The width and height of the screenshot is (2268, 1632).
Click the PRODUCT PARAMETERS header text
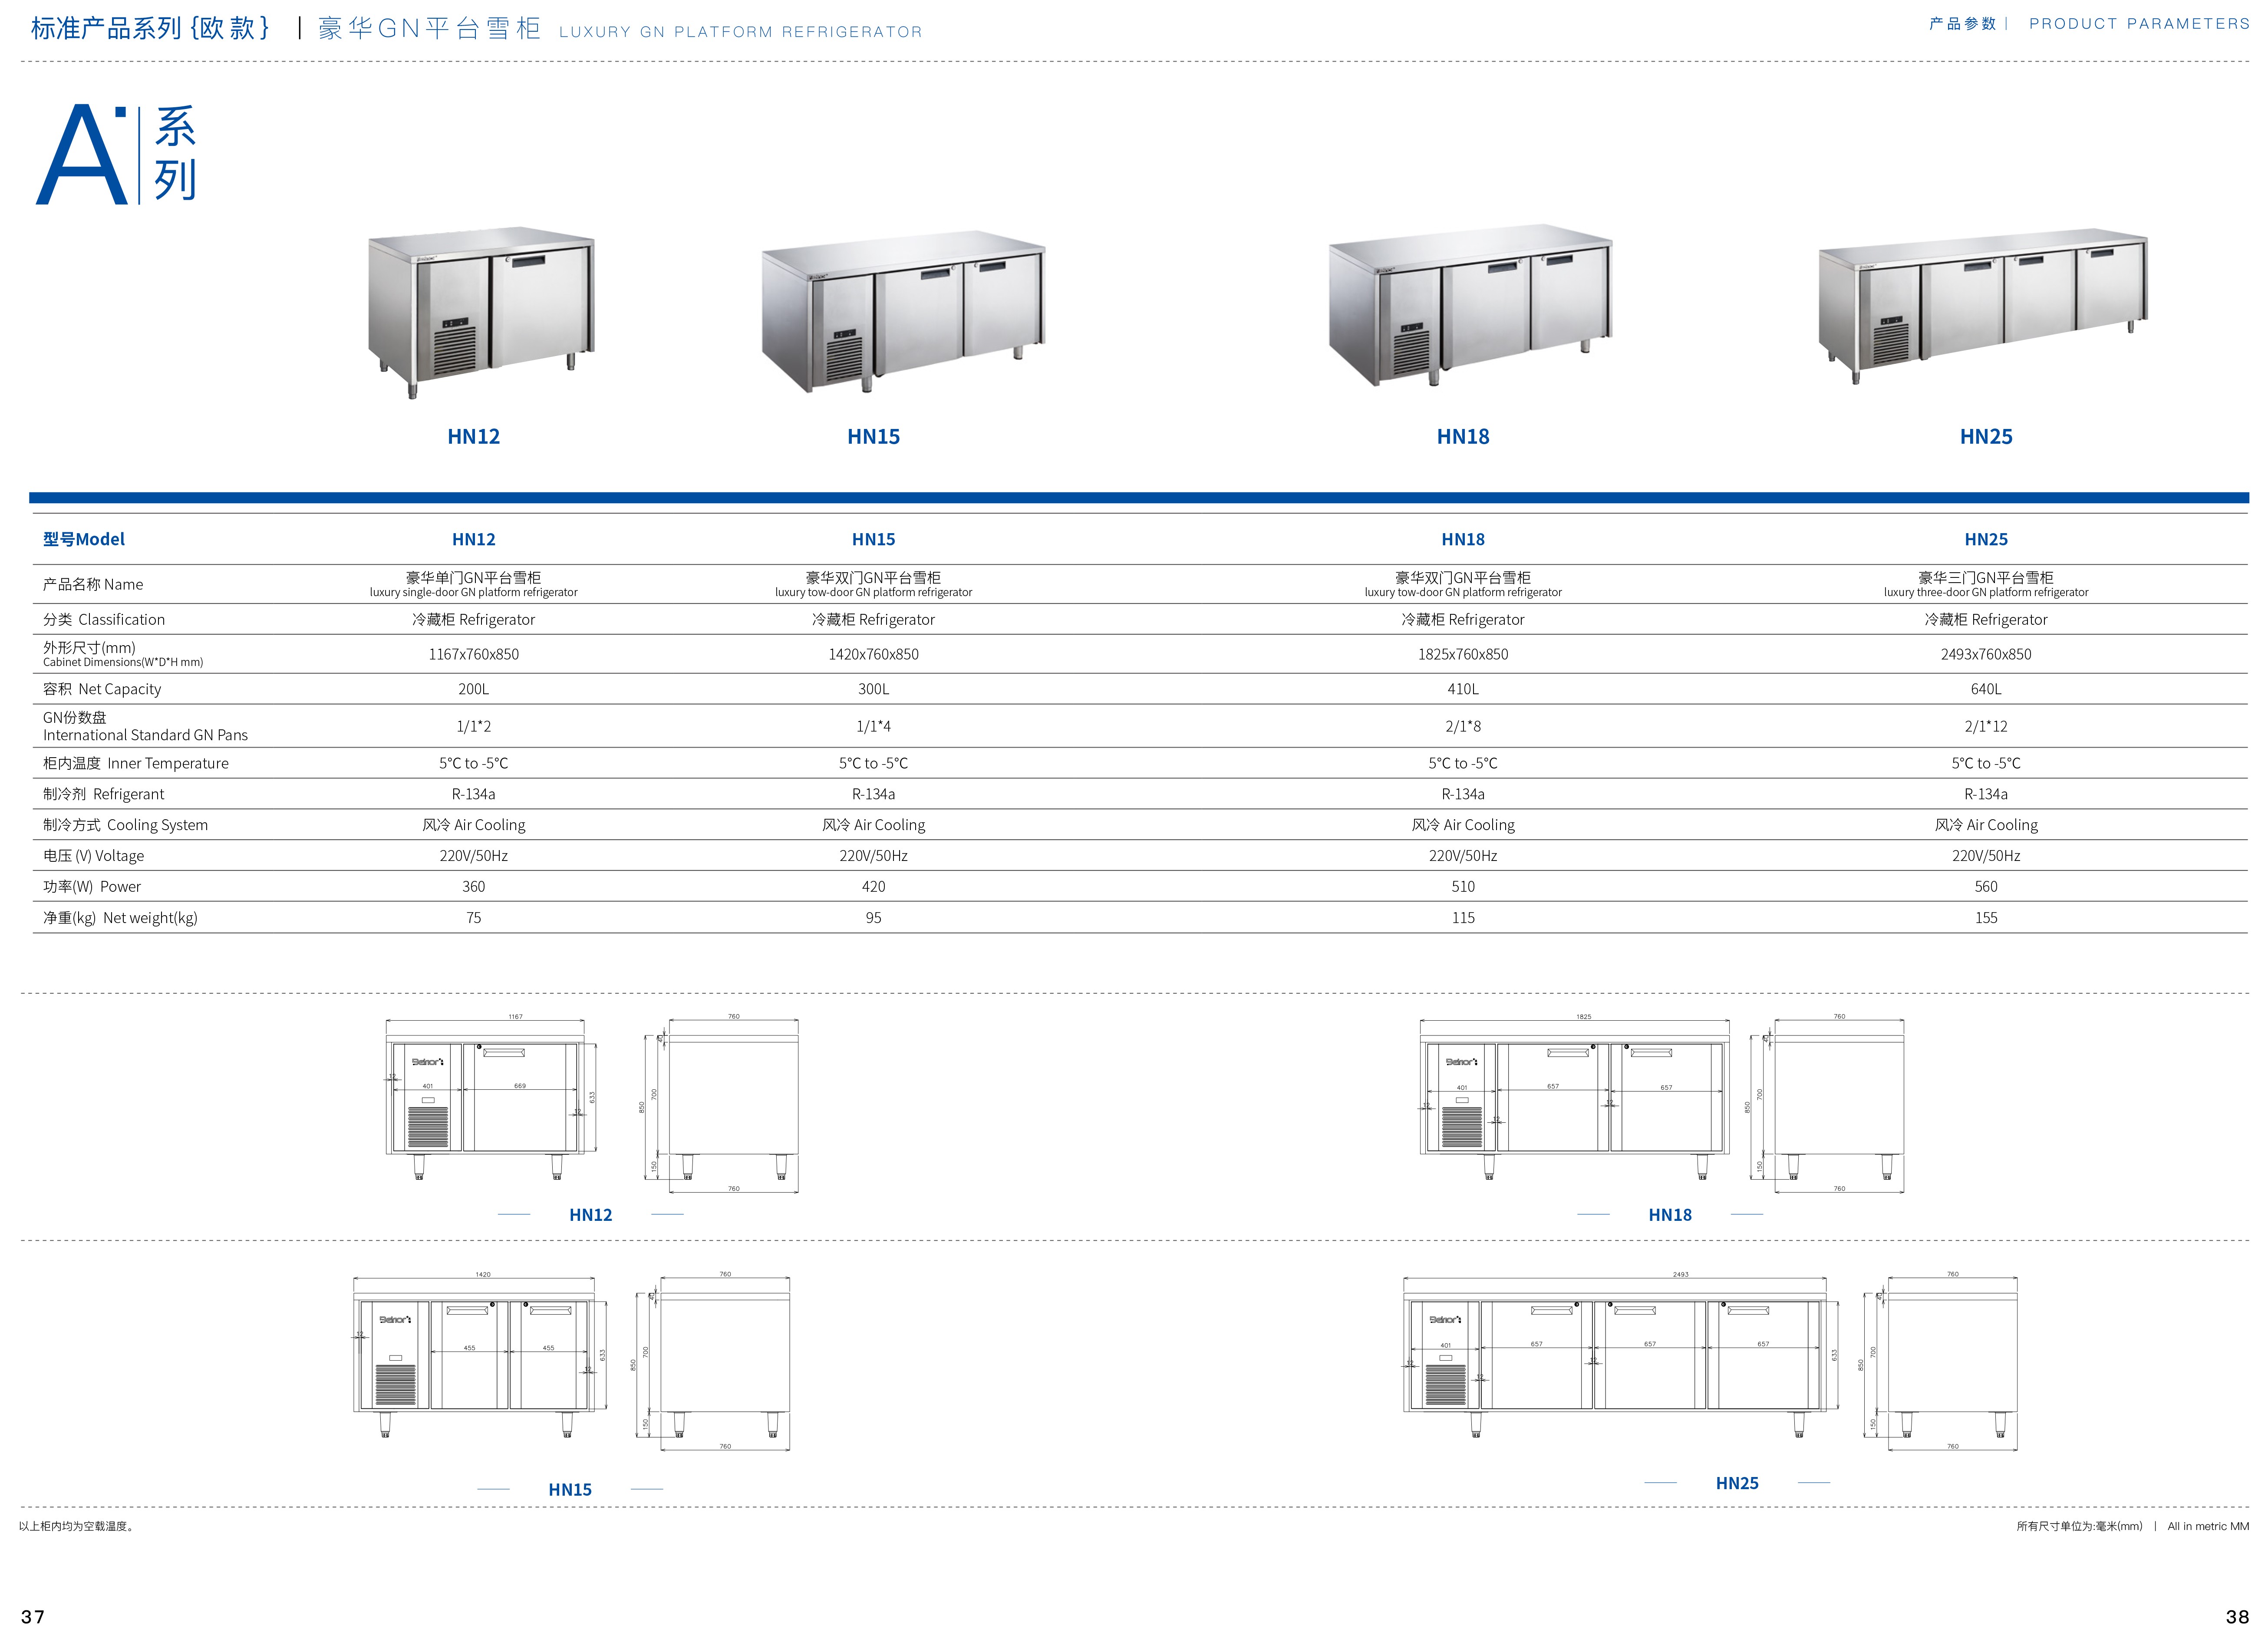click(2139, 24)
